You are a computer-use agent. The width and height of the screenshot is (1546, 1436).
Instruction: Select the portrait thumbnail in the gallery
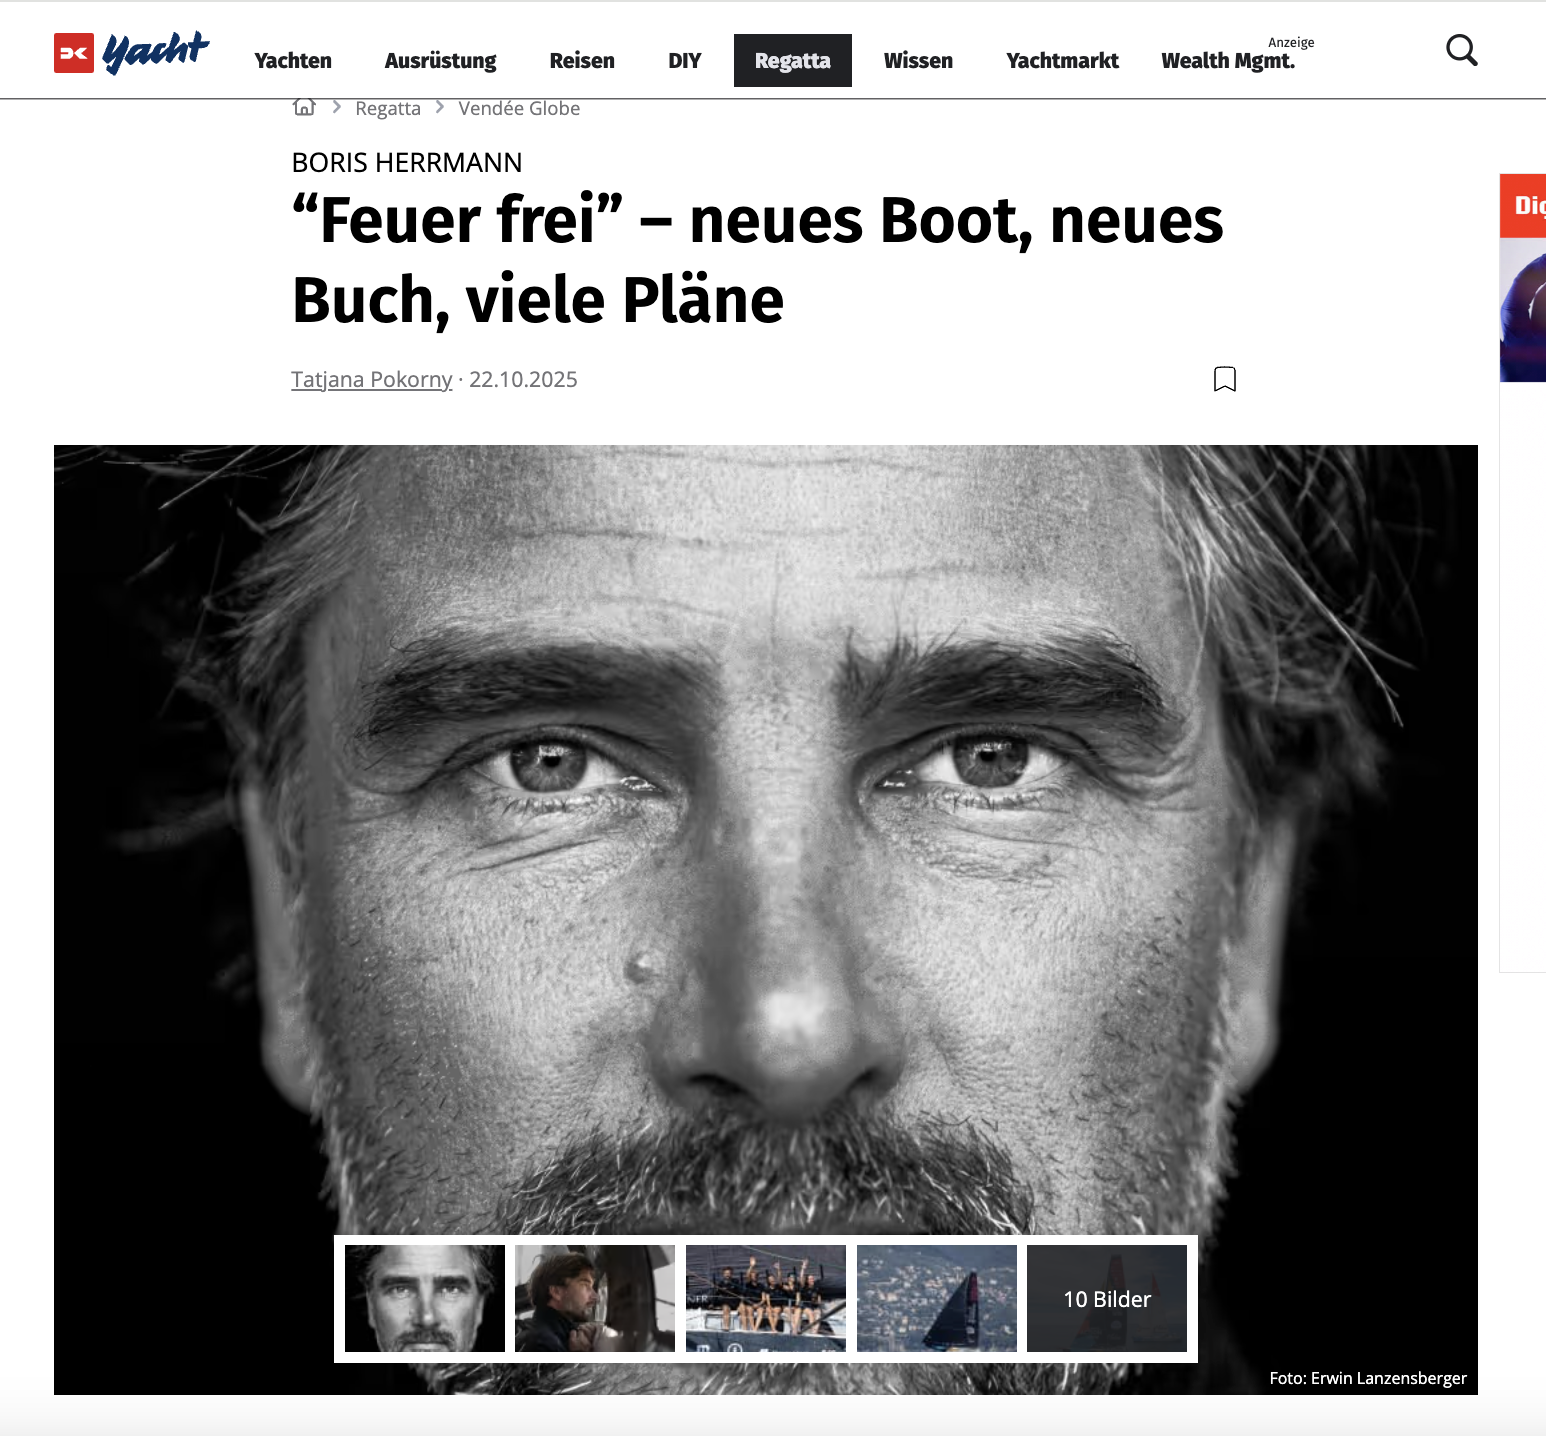click(425, 1298)
